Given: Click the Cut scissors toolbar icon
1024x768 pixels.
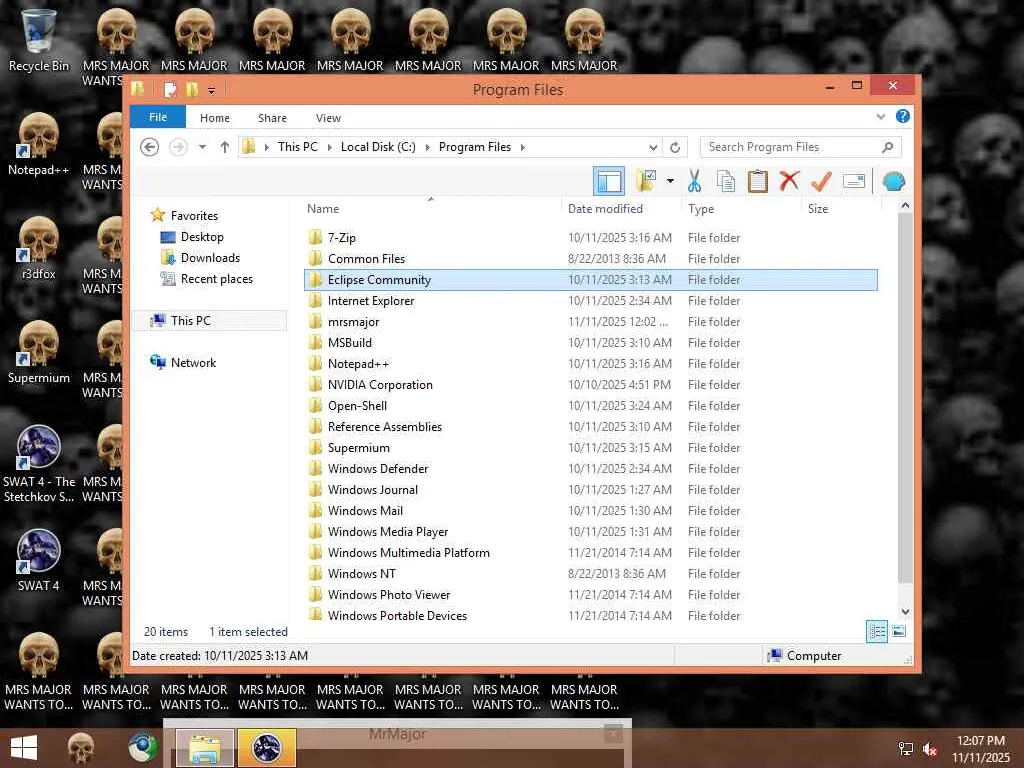Looking at the screenshot, I should pyautogui.click(x=694, y=181).
